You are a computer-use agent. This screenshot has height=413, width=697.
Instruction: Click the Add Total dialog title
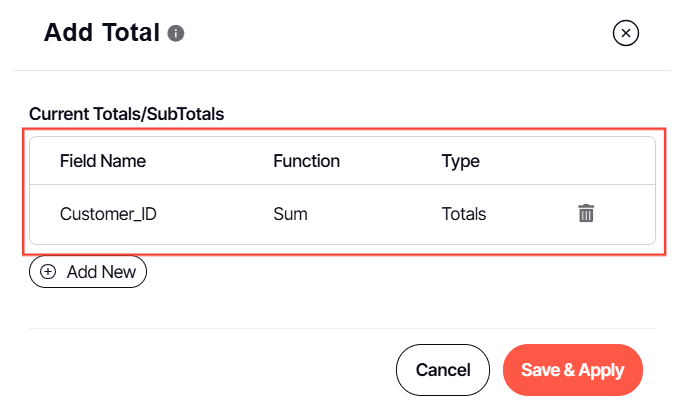tap(102, 34)
